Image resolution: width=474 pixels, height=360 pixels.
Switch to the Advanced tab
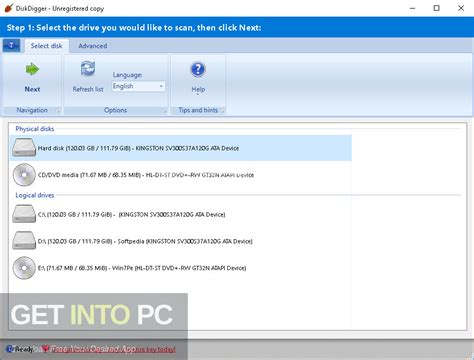pyautogui.click(x=93, y=46)
